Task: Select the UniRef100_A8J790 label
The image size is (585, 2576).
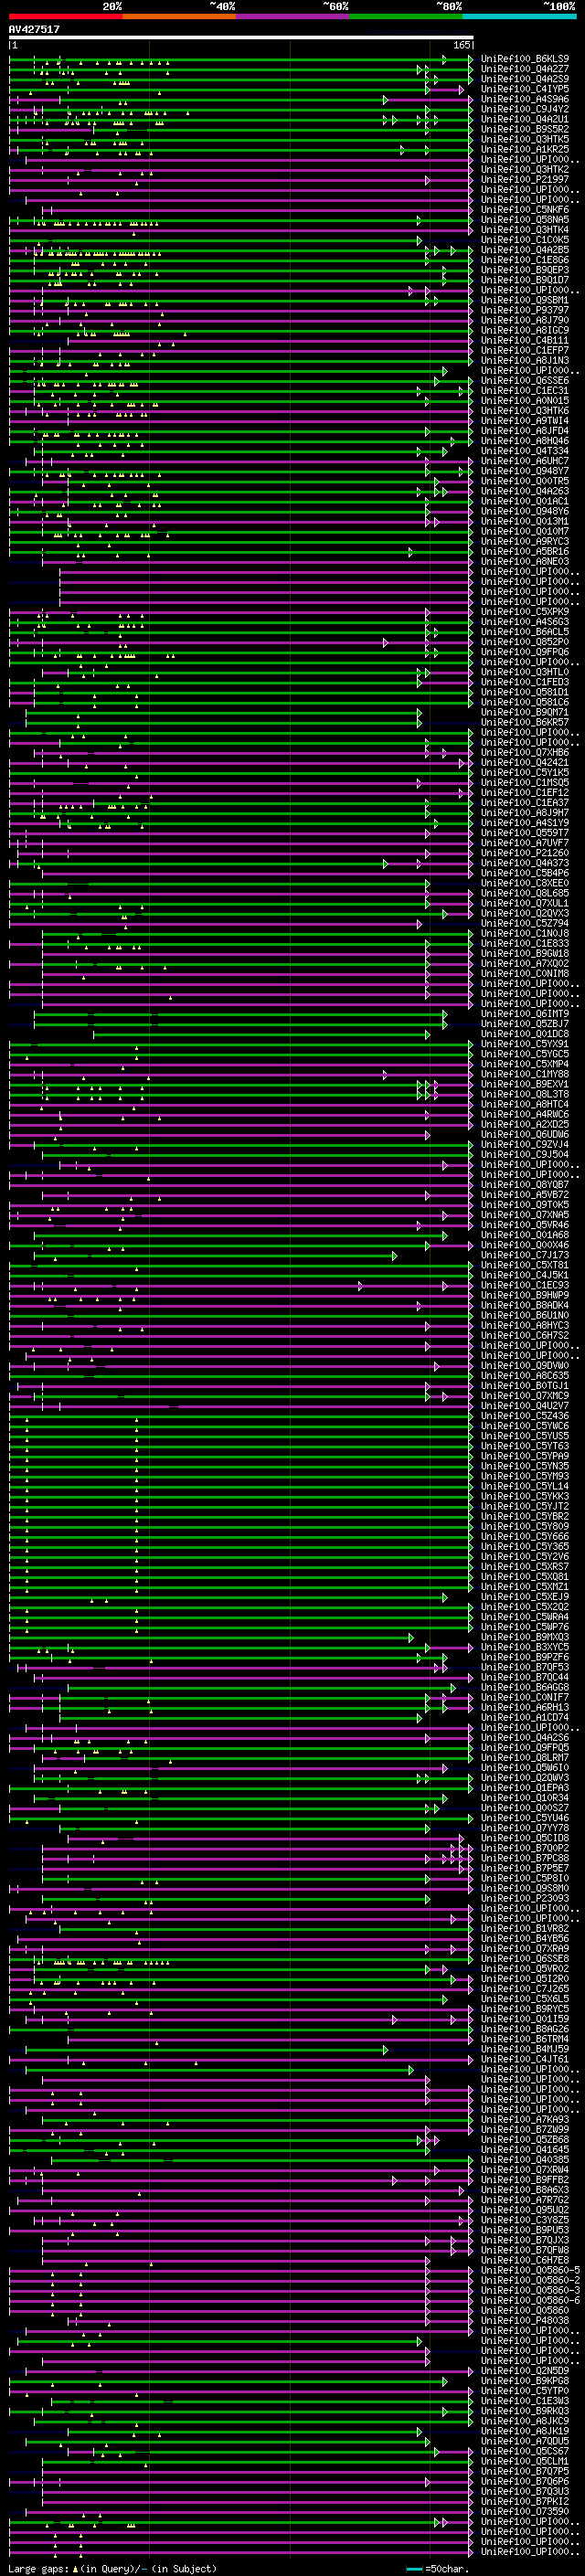Action: [x=525, y=320]
